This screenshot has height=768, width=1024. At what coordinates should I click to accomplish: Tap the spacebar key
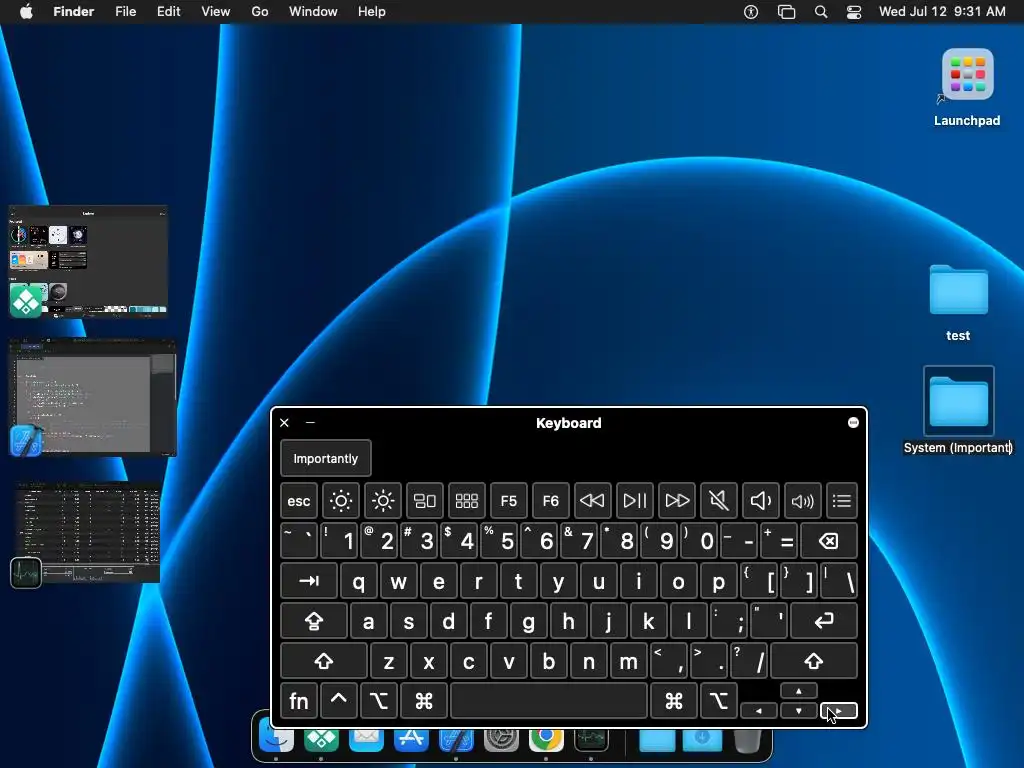click(x=549, y=701)
